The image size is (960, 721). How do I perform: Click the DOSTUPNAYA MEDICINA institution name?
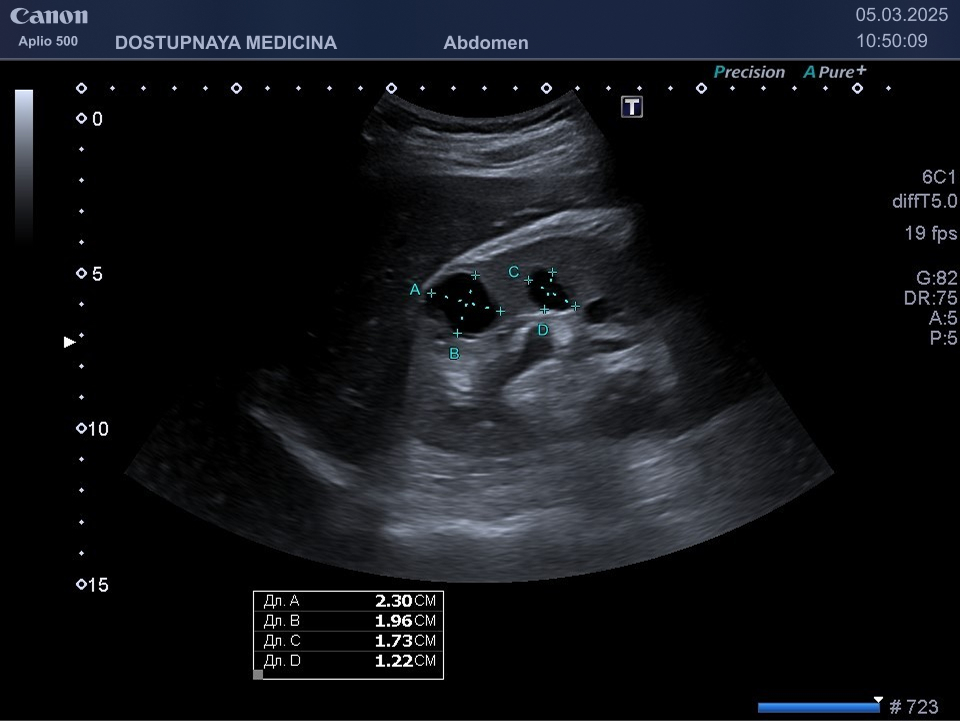(226, 43)
